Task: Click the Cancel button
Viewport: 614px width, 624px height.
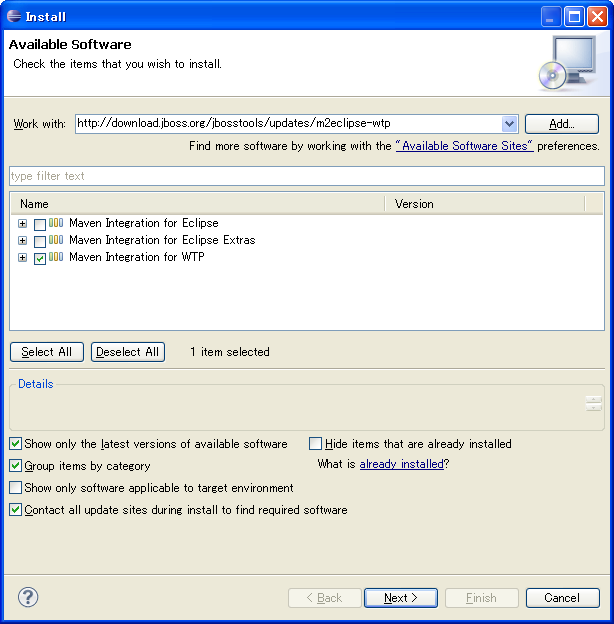Action: tap(562, 598)
